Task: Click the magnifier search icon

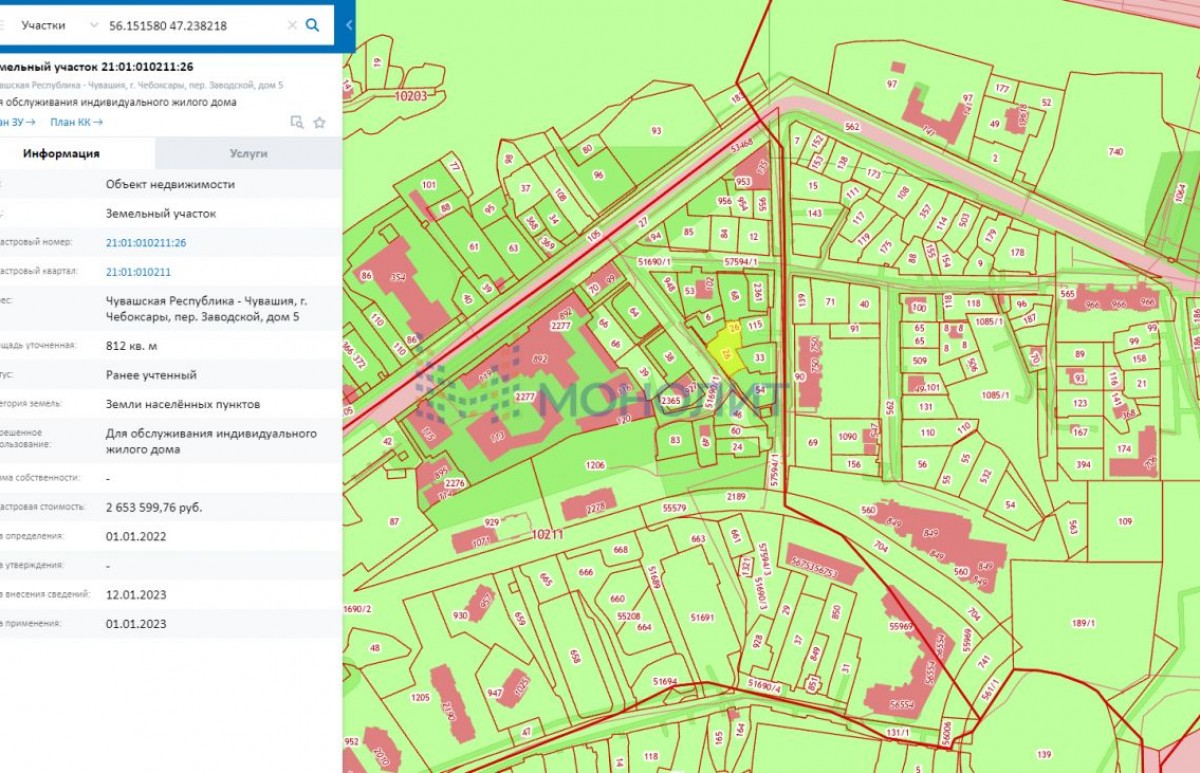Action: tap(312, 25)
